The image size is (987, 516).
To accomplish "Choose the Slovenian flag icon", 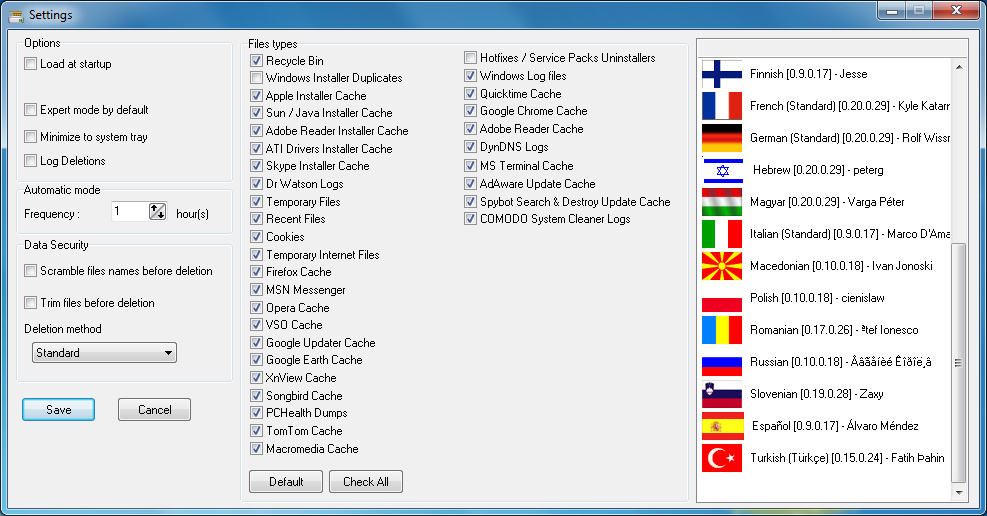I will coord(722,394).
